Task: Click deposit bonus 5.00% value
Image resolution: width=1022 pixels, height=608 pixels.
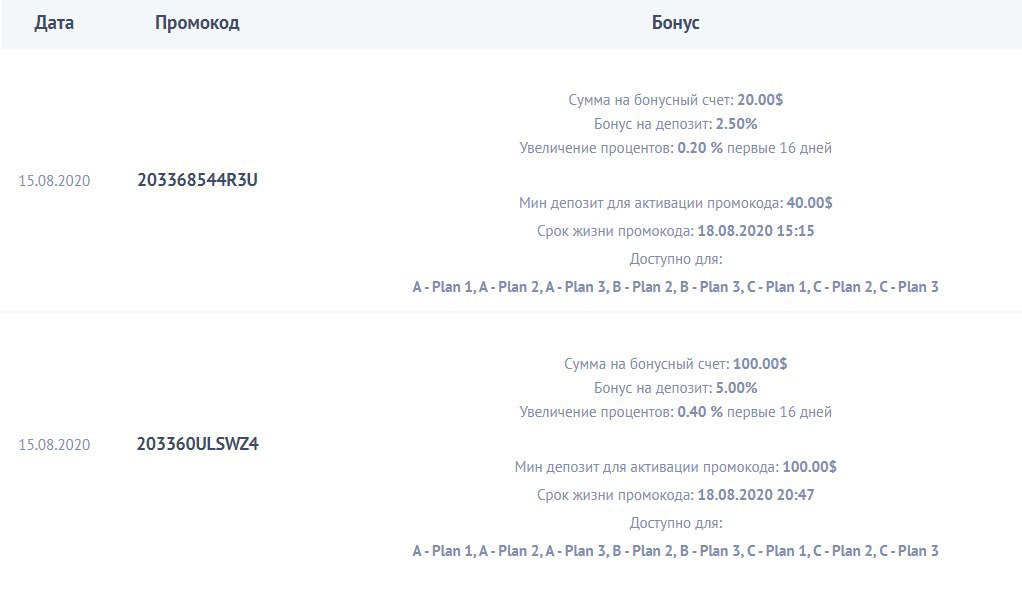Action: 737,388
